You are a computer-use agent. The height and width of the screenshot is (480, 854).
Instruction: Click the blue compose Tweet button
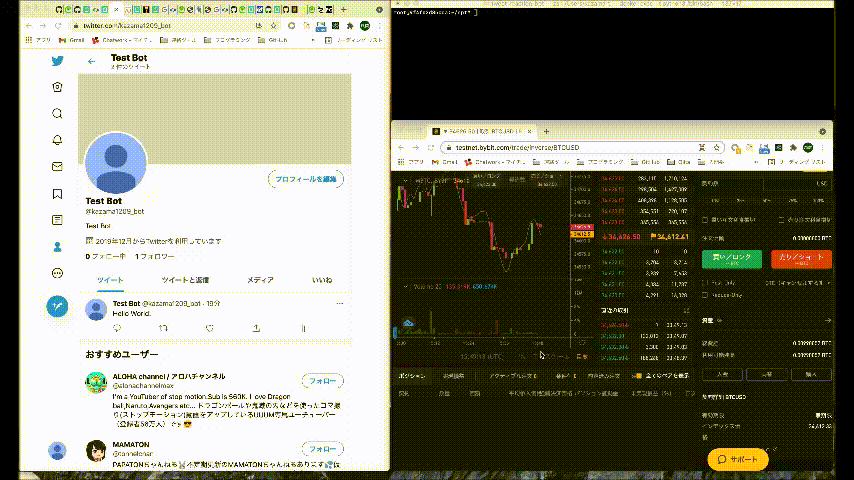click(57, 306)
